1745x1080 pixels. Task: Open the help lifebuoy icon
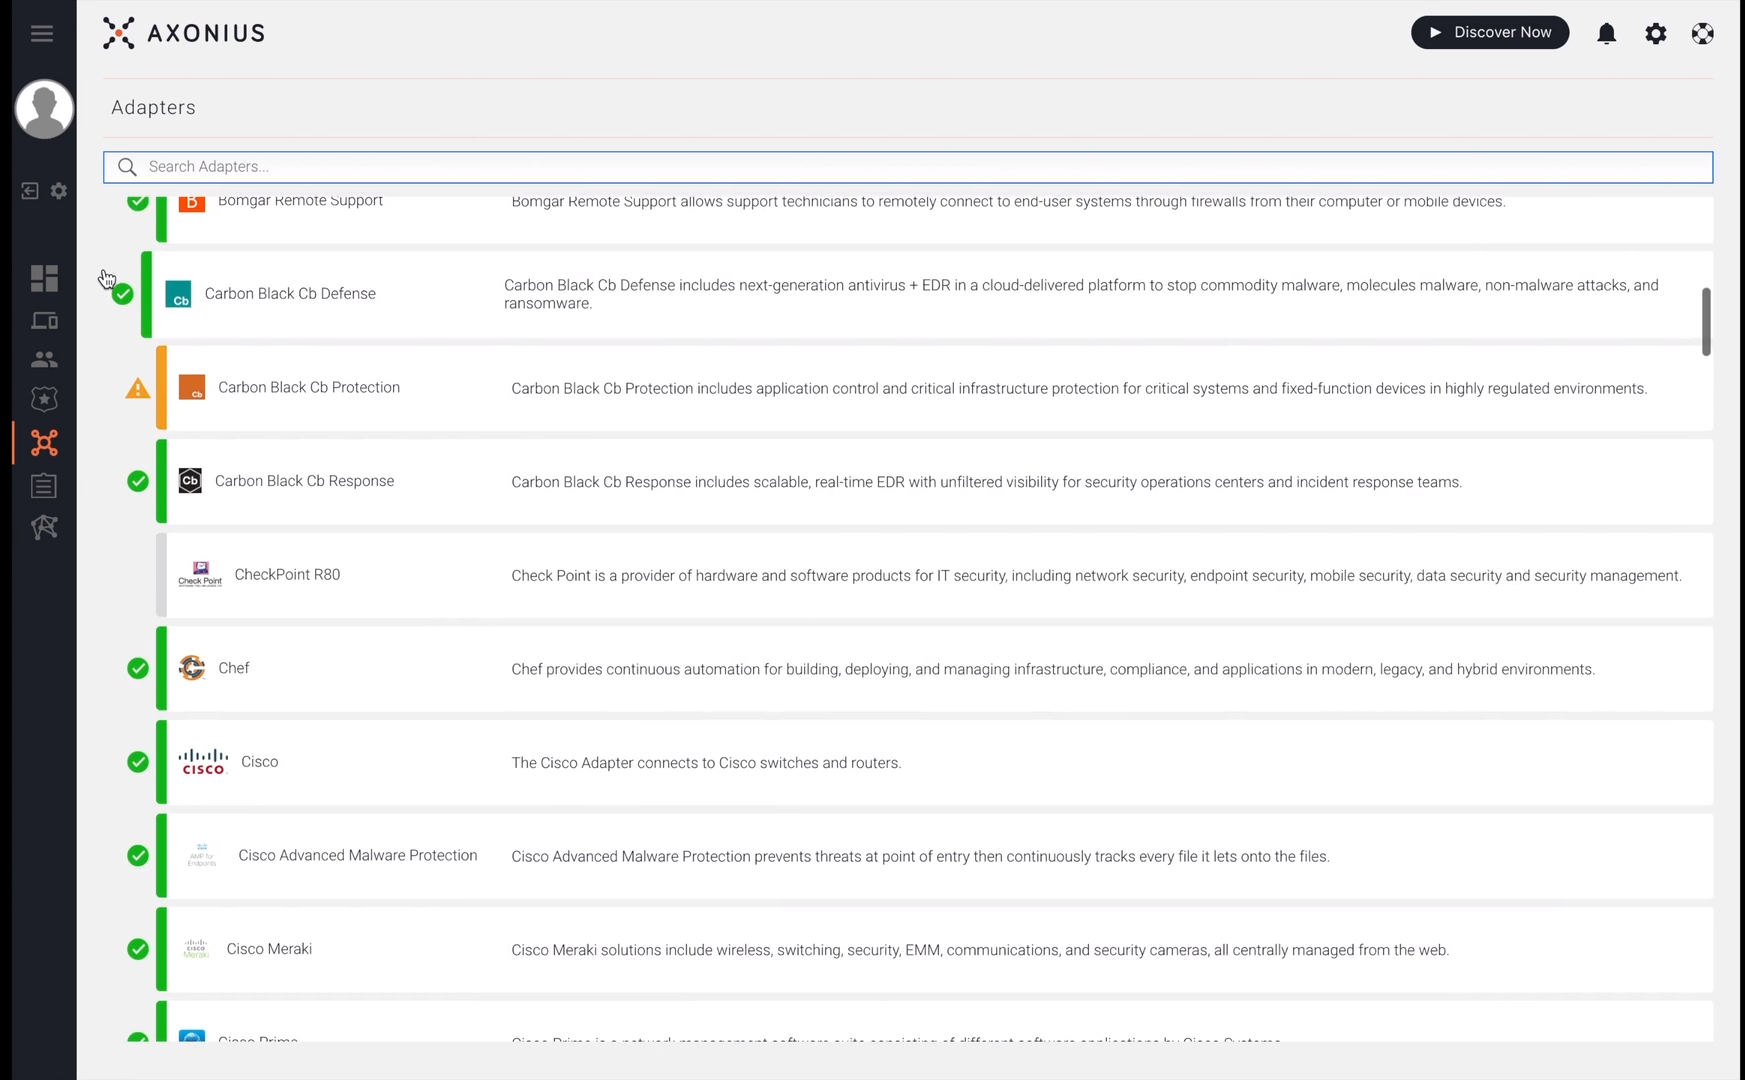coord(1703,33)
